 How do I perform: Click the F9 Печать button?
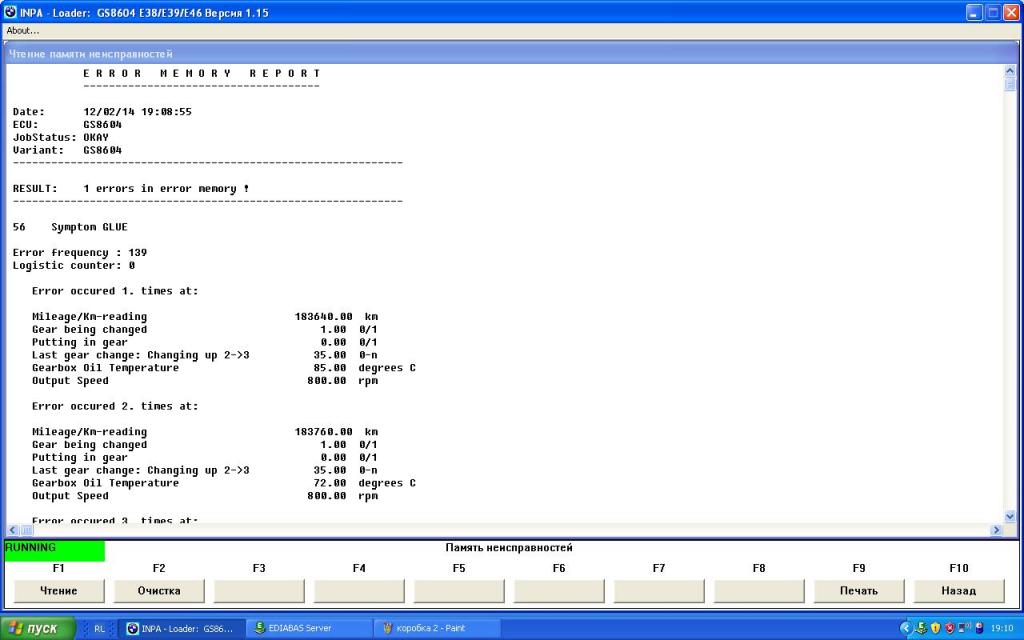(858, 590)
